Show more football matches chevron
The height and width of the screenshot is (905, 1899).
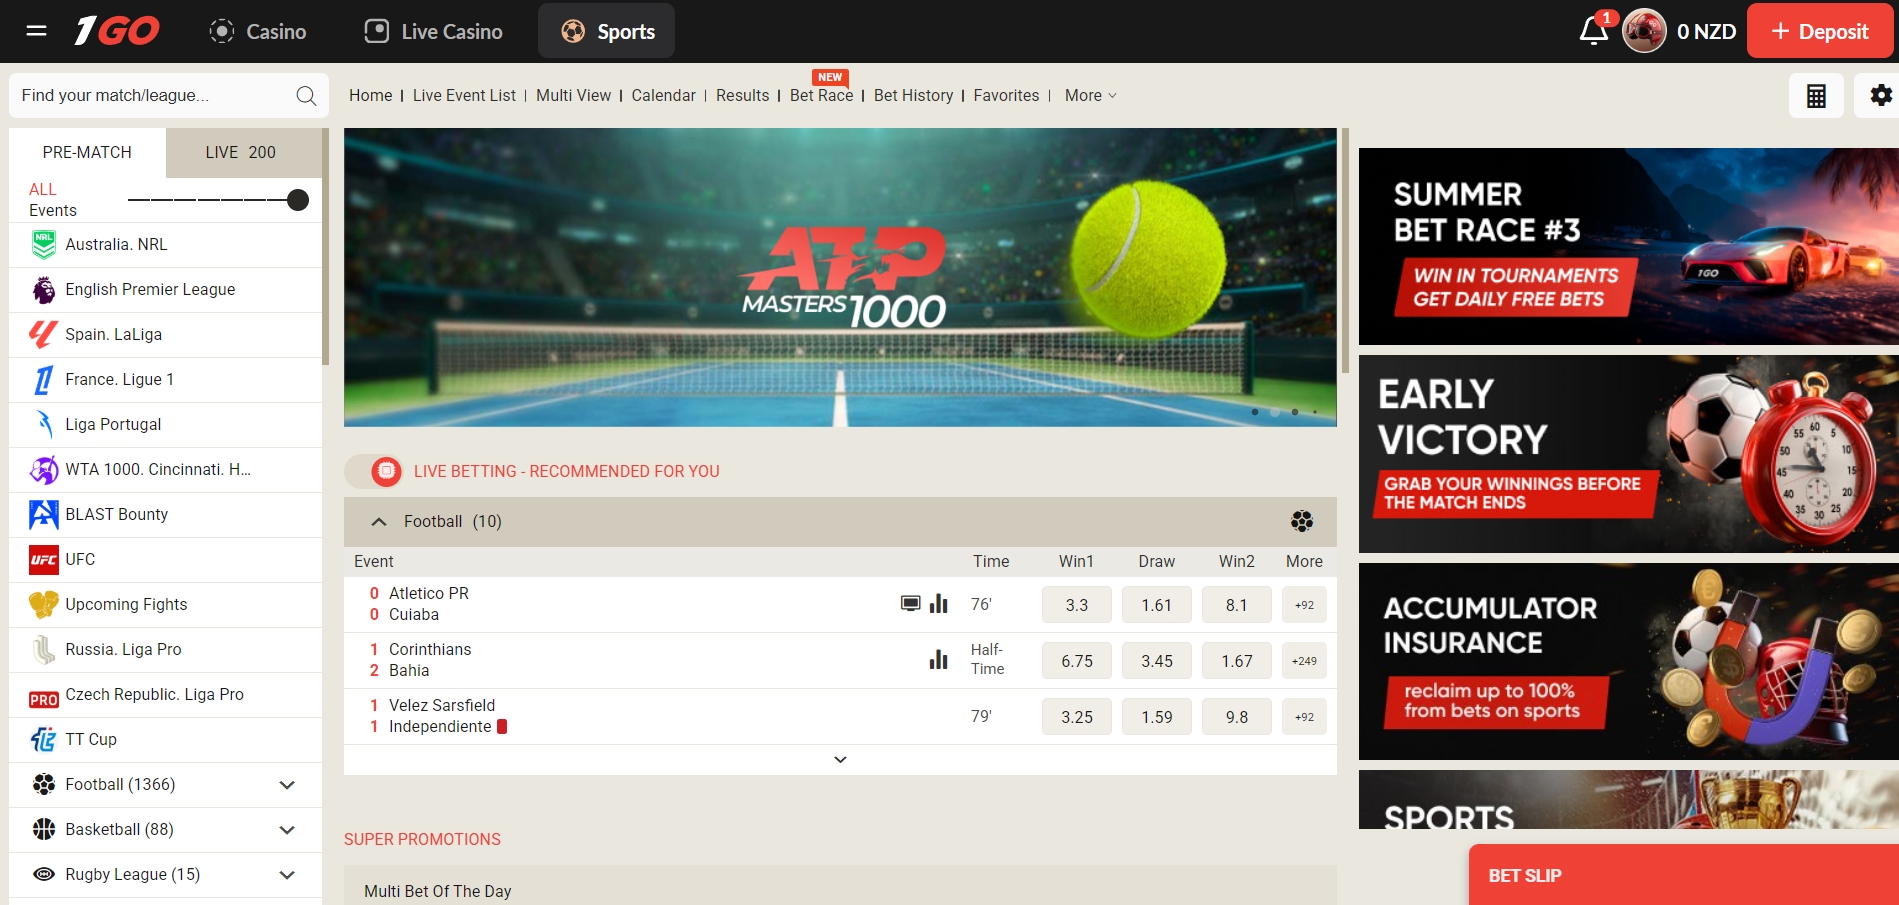click(x=840, y=760)
